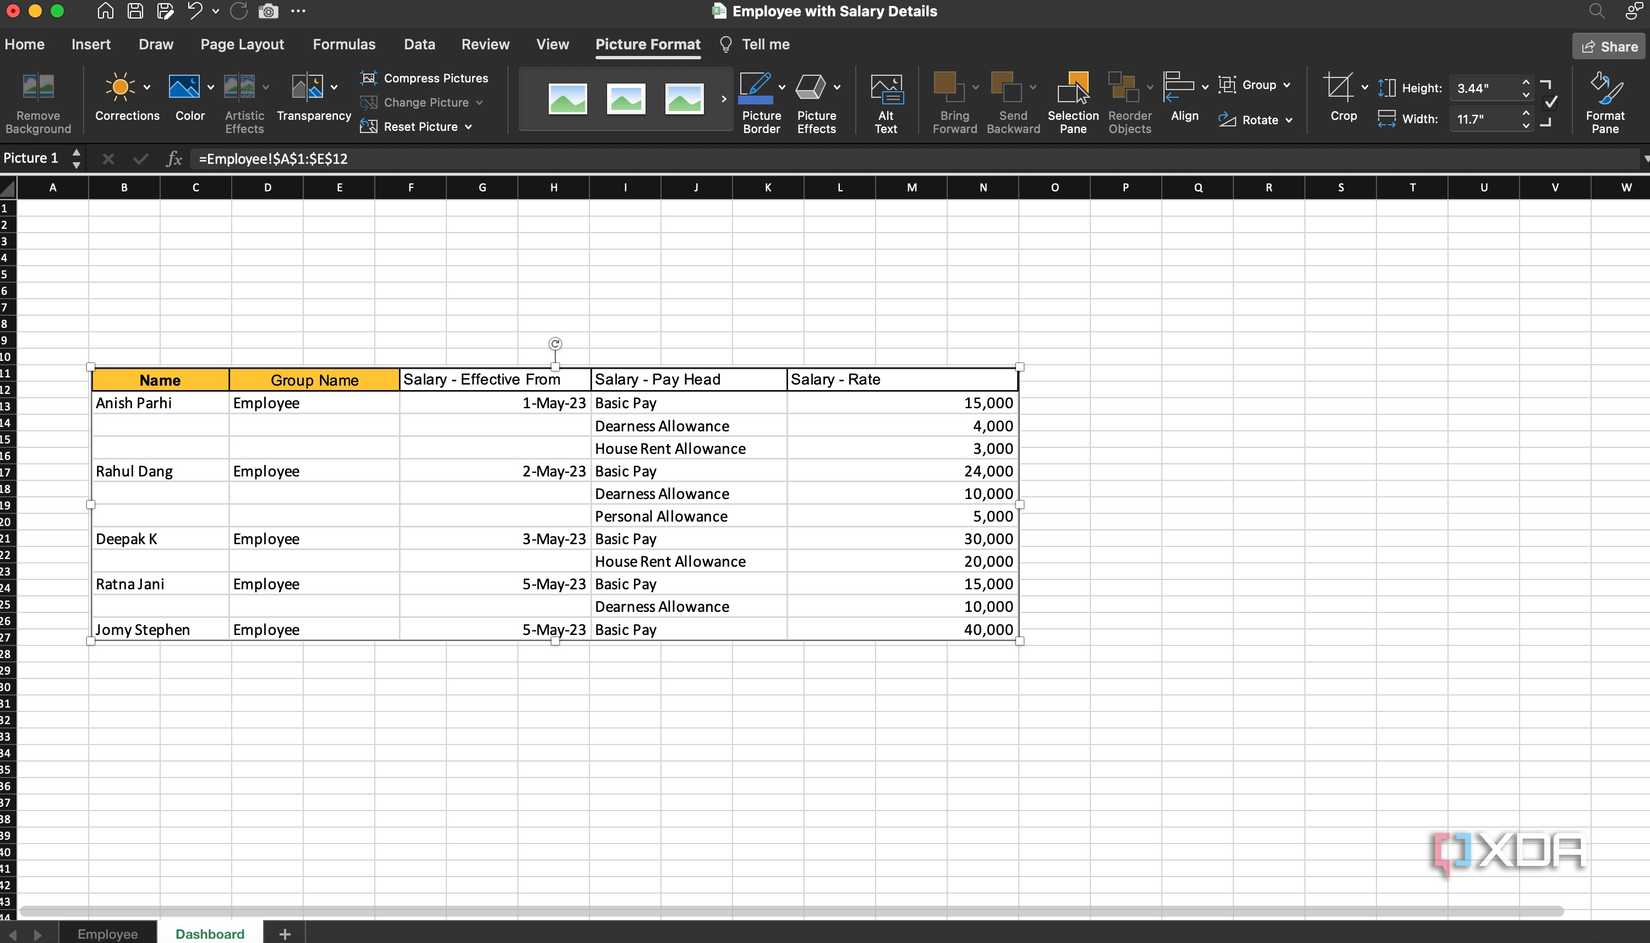Open the Format Pane
This screenshot has height=943, width=1650.
1605,100
